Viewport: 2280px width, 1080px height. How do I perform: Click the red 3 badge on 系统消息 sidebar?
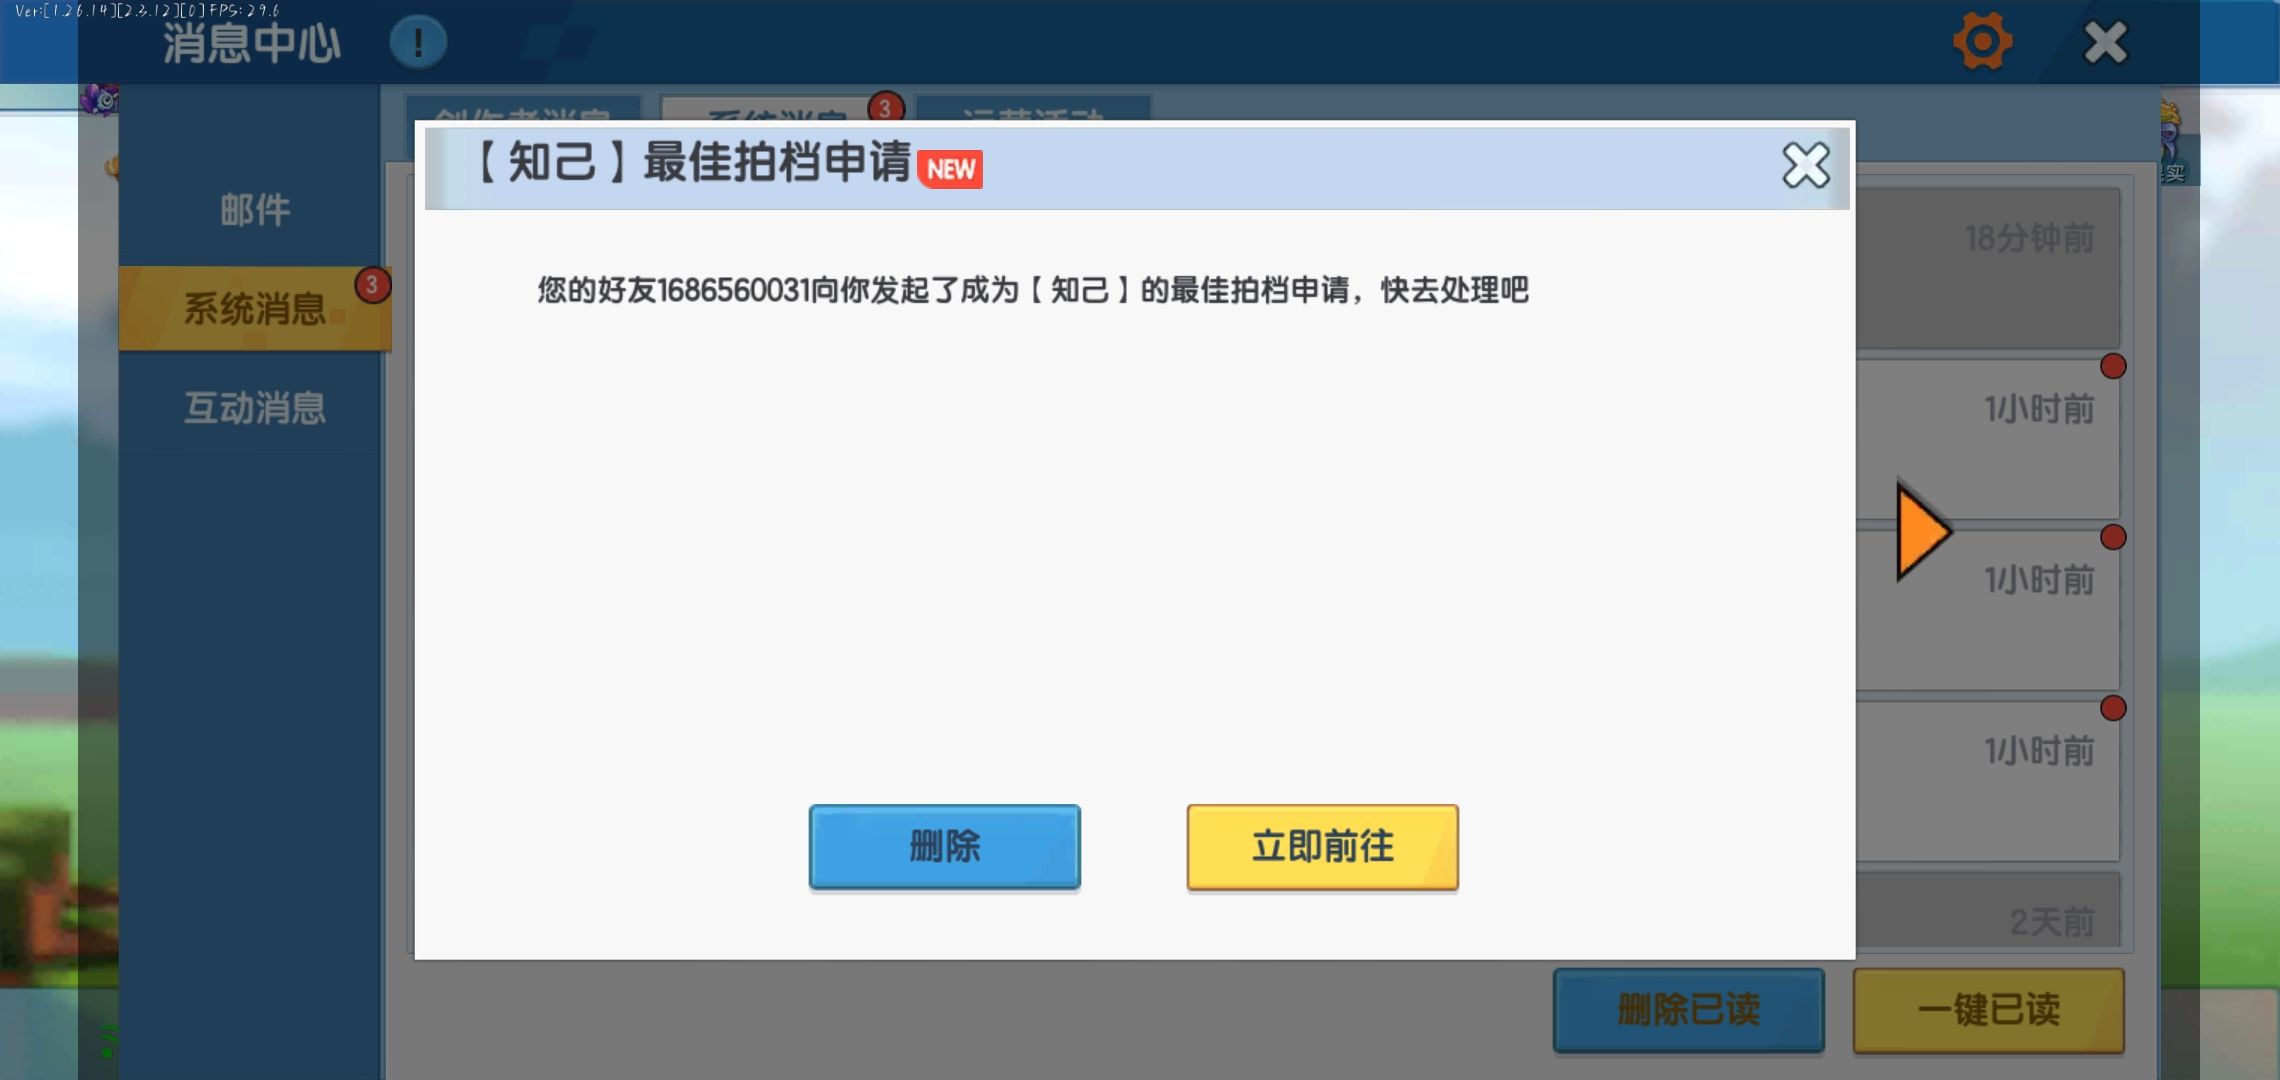point(372,286)
